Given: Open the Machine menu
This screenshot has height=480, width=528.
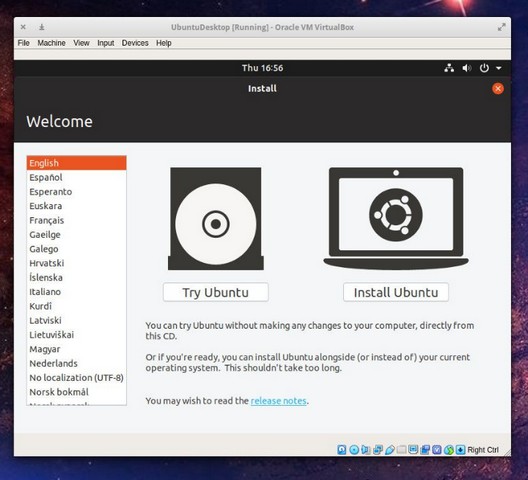Looking at the screenshot, I should pyautogui.click(x=52, y=43).
